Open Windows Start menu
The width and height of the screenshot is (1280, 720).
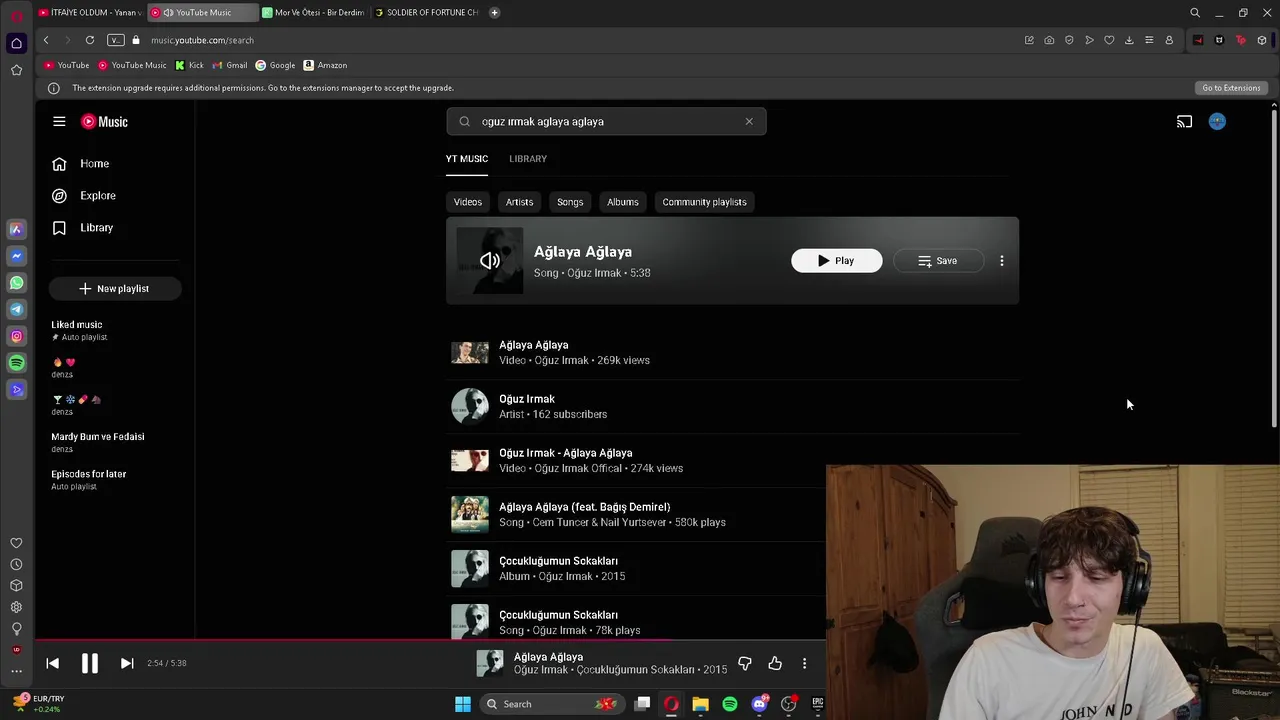click(x=462, y=704)
